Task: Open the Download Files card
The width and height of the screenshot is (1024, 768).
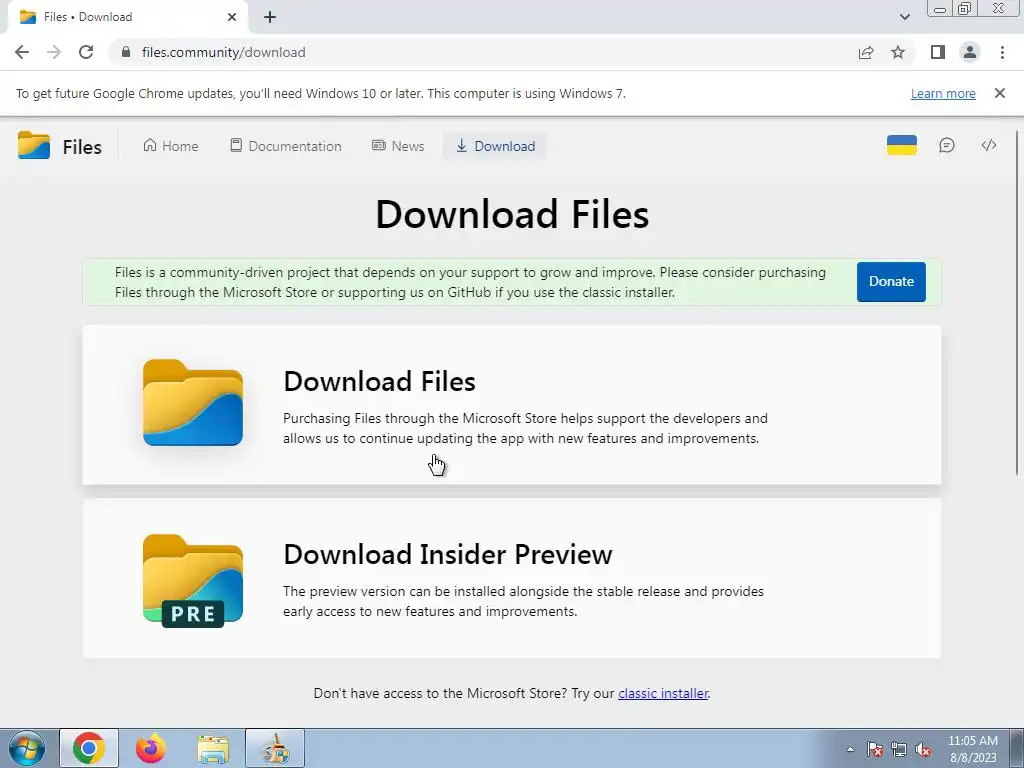Action: (x=512, y=405)
